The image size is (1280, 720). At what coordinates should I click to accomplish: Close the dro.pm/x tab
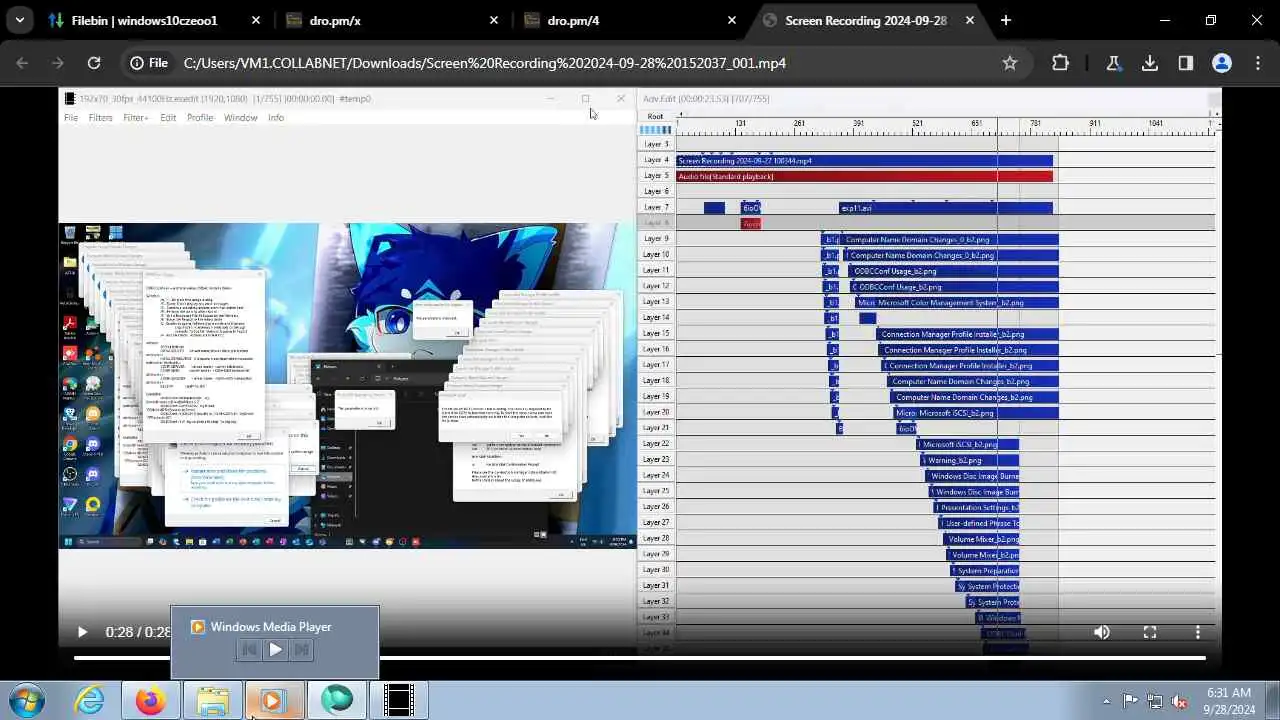tap(494, 20)
